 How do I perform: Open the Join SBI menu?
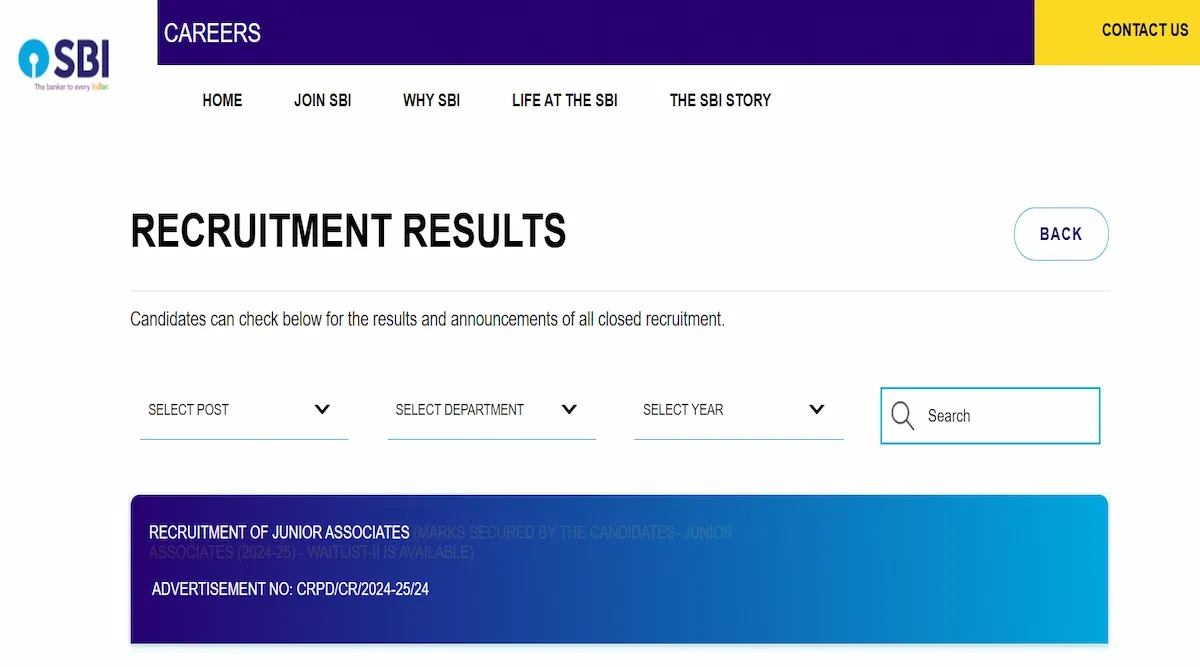pyautogui.click(x=322, y=100)
